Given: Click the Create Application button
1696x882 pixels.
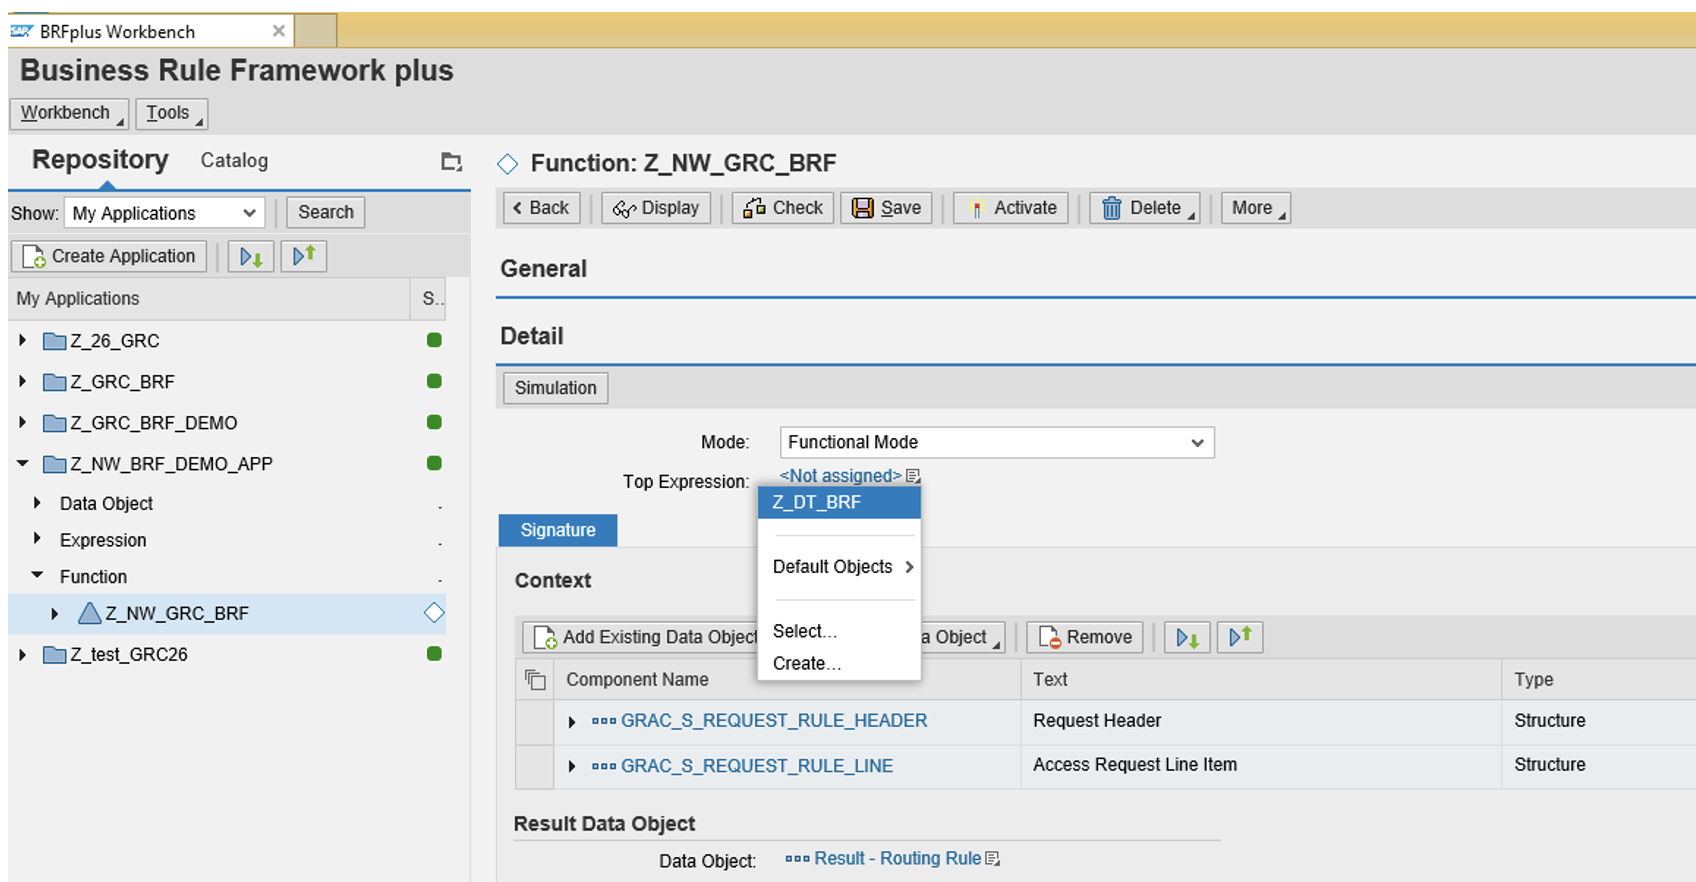Looking at the screenshot, I should [109, 256].
